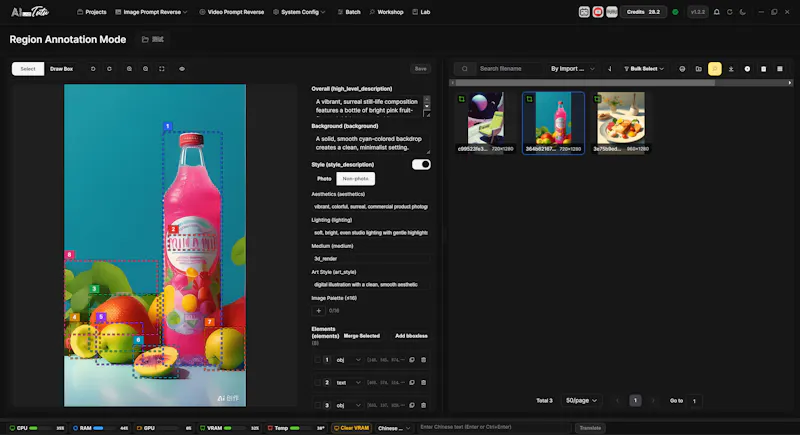Click the smiley face icon in gallery toolbar
800x435 pixels.
click(x=682, y=69)
